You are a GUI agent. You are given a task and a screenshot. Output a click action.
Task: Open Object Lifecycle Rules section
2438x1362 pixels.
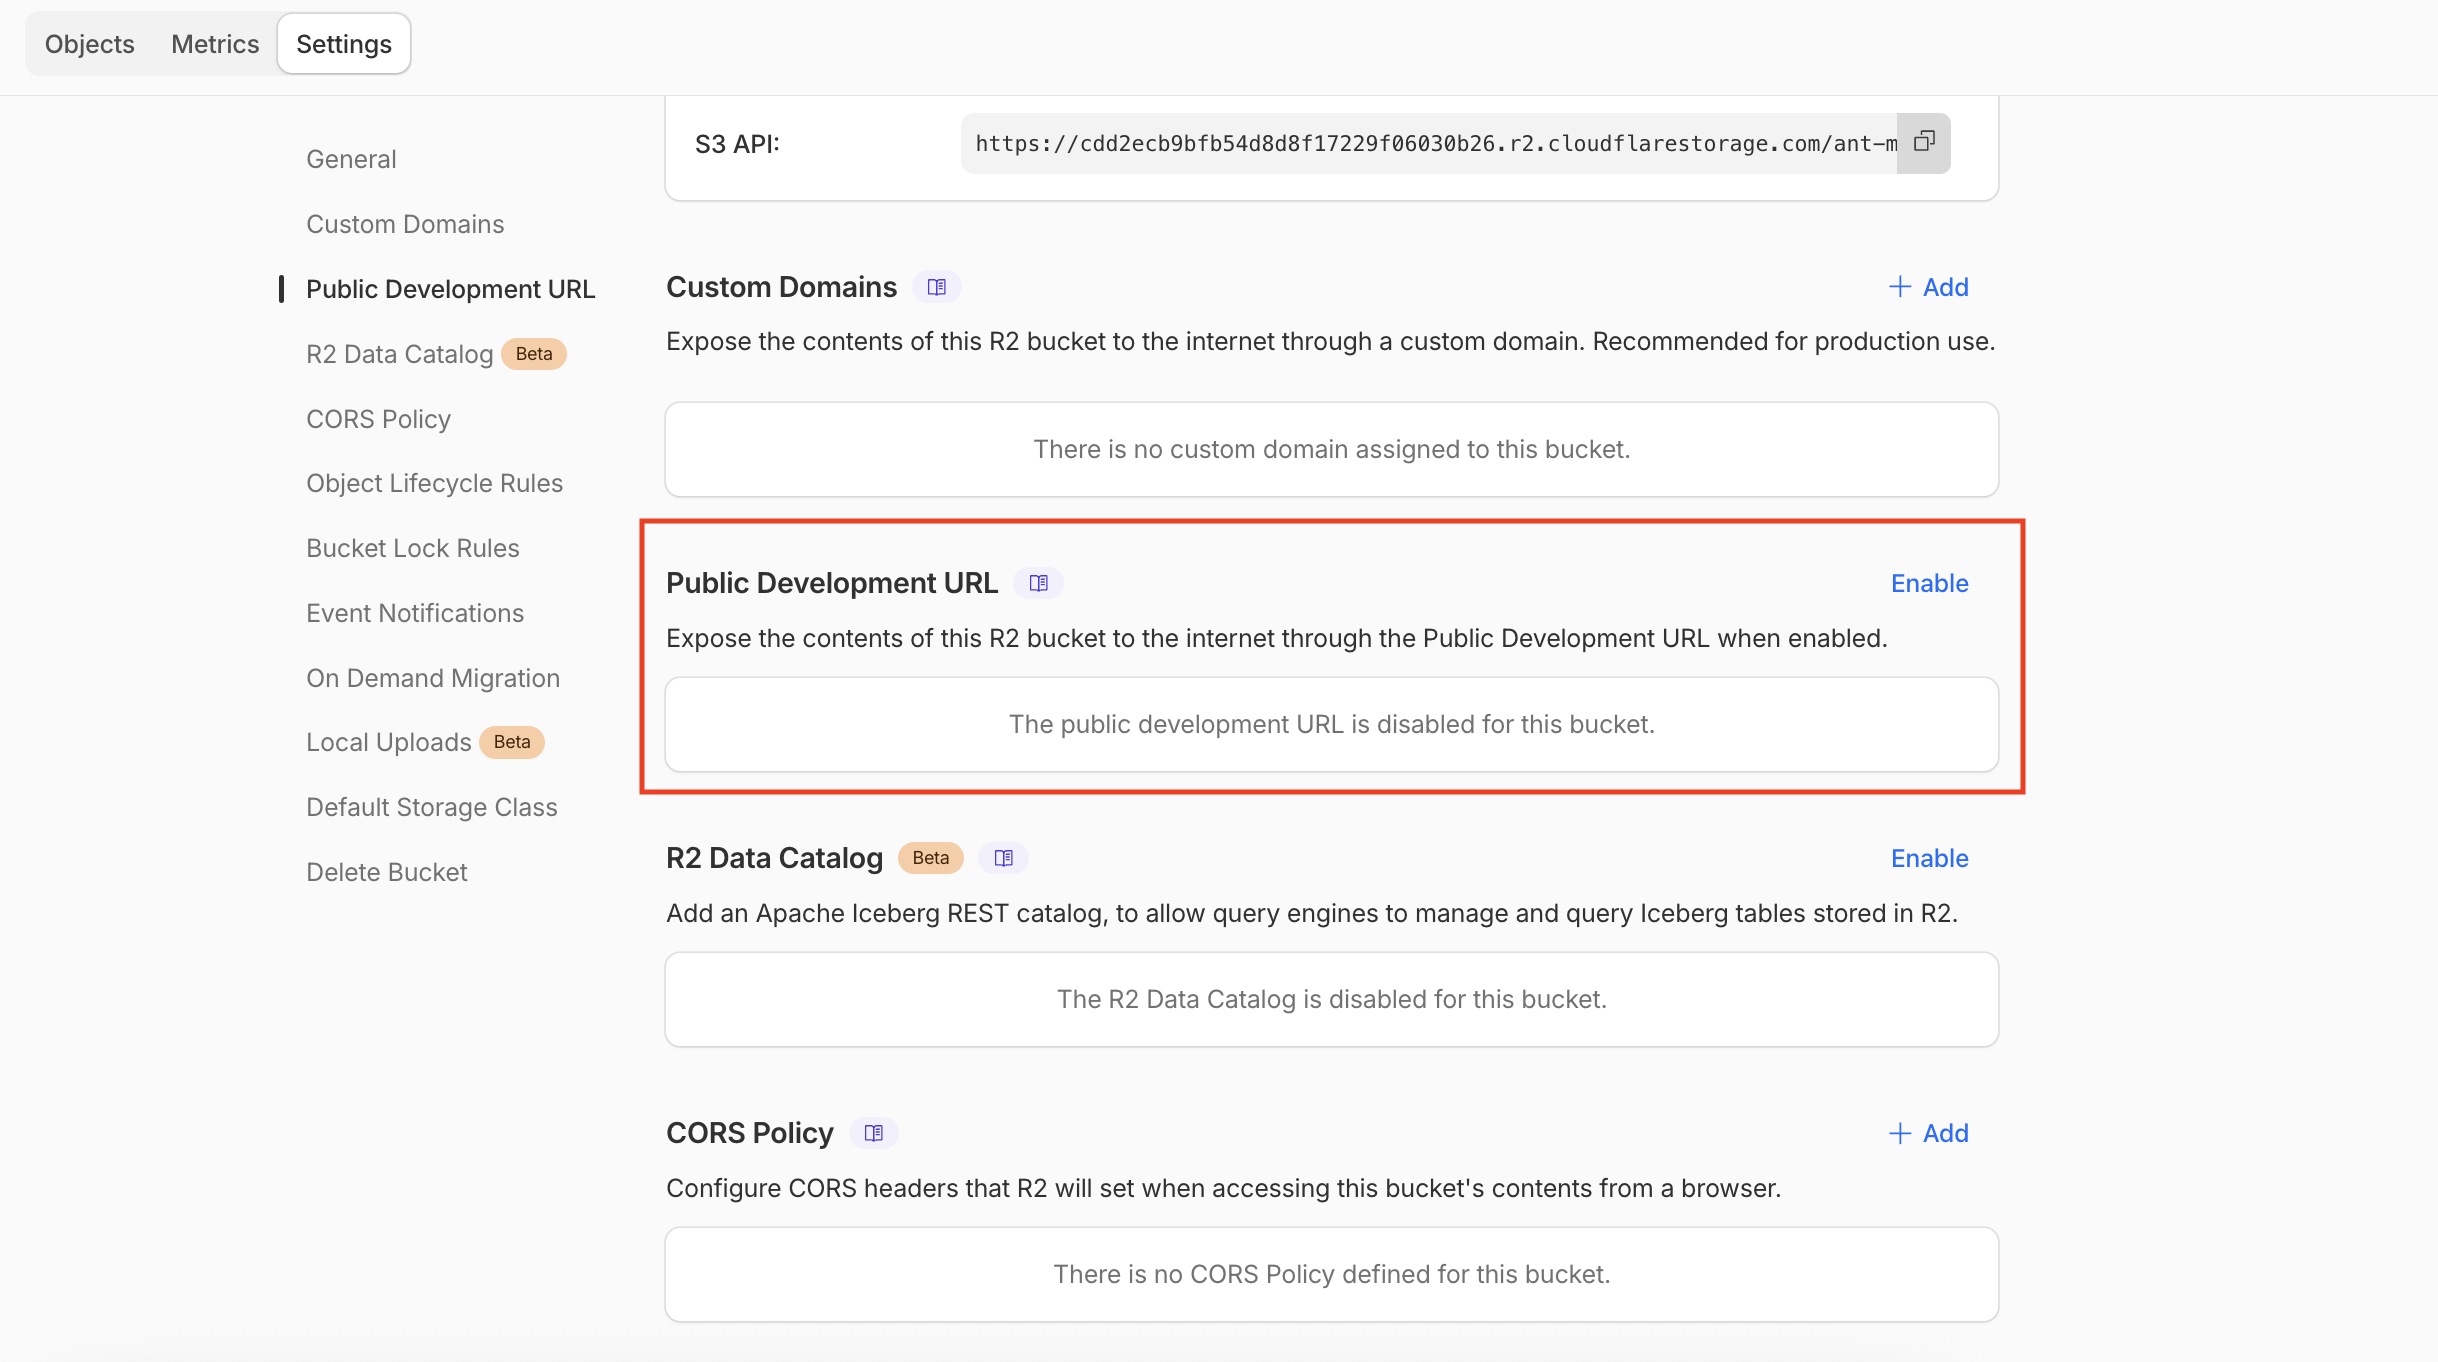point(434,483)
